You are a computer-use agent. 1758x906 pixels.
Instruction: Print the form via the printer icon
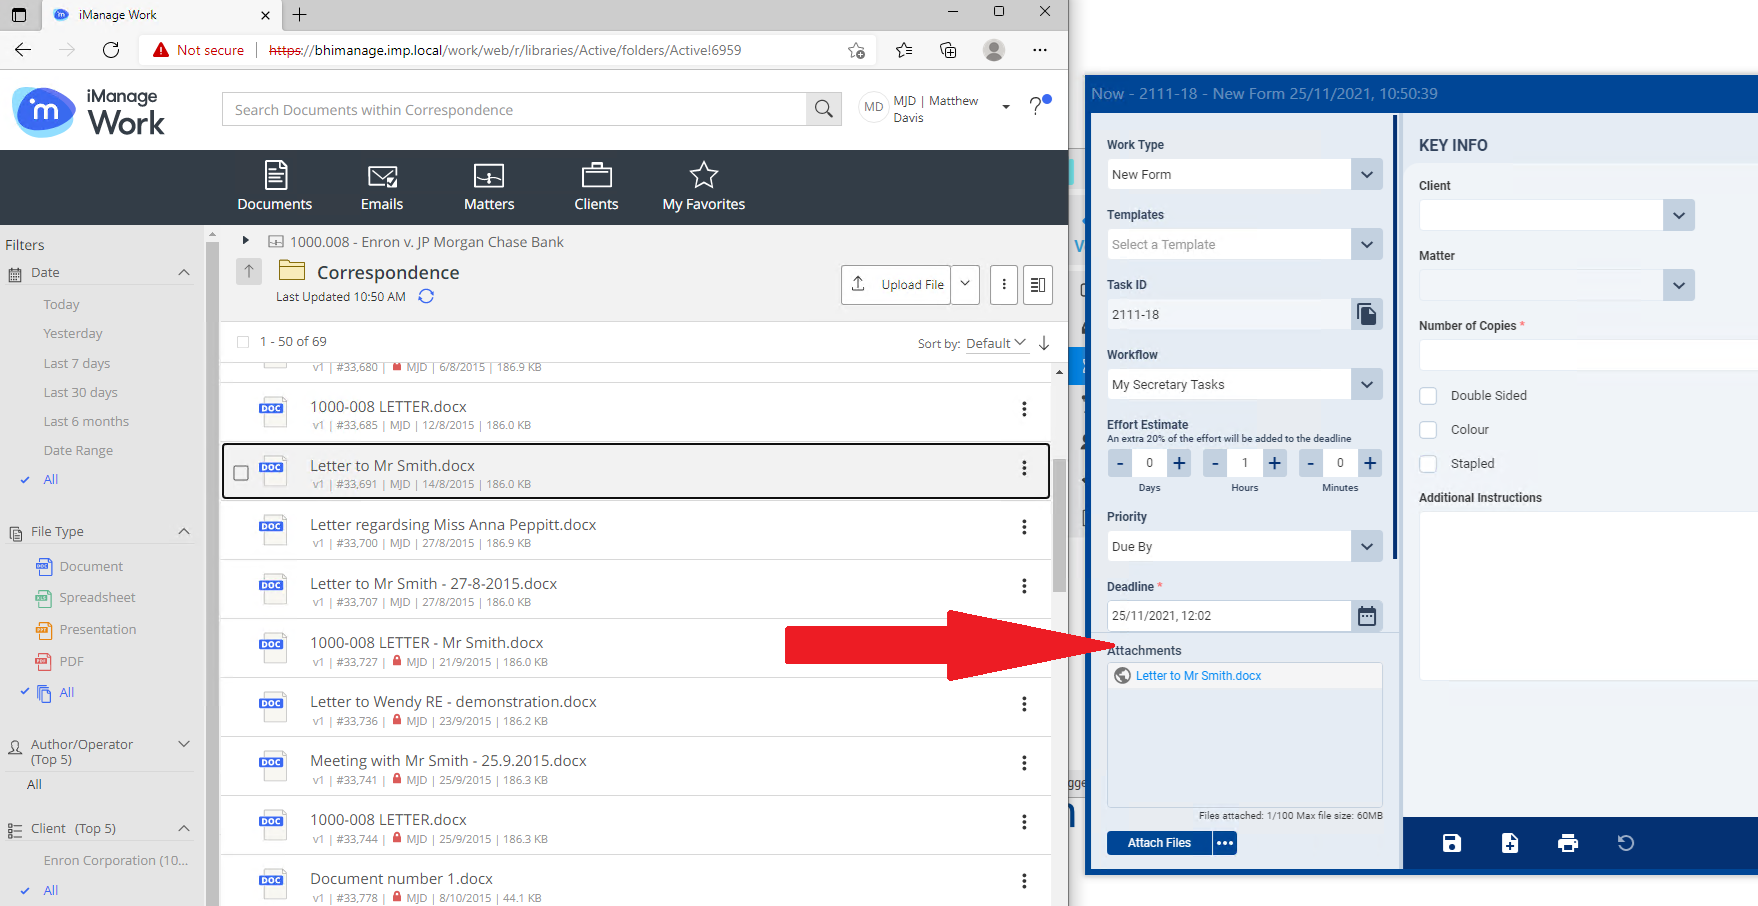click(1567, 843)
